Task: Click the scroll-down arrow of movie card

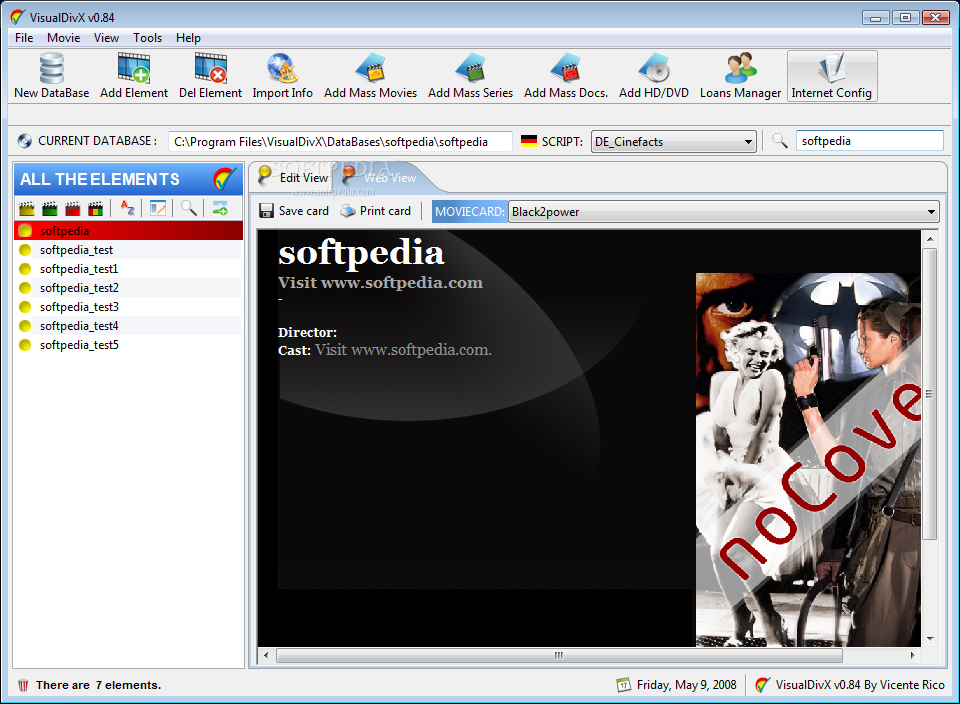Action: pyautogui.click(x=930, y=639)
